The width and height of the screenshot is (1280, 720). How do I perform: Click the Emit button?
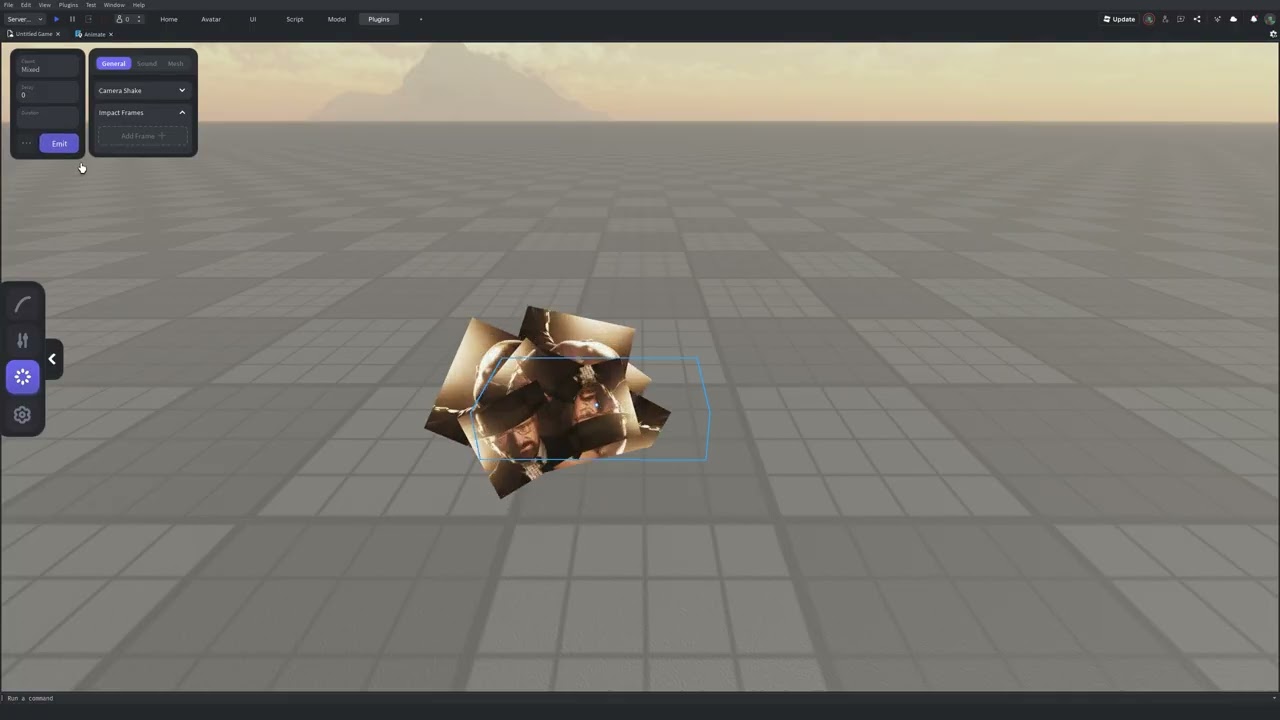tap(59, 144)
